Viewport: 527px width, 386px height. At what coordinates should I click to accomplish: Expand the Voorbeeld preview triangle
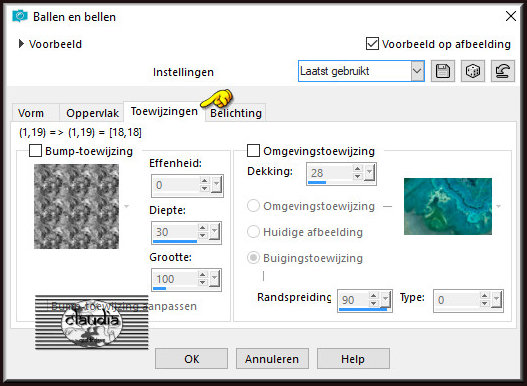coord(22,44)
